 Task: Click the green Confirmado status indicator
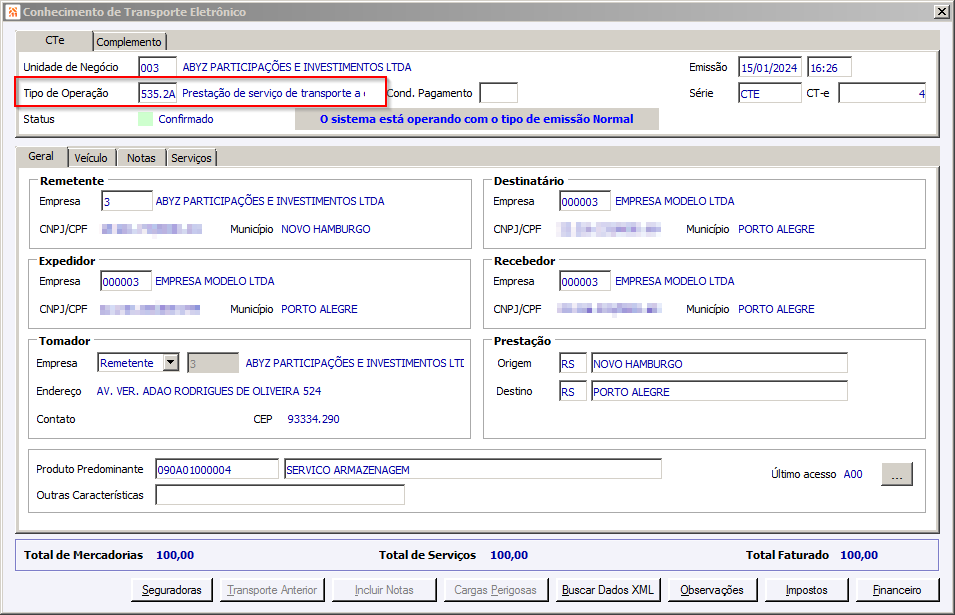coord(146,119)
